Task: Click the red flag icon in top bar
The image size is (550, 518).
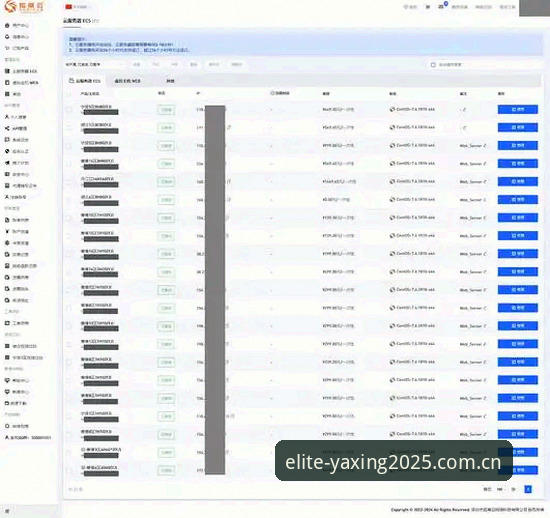Action: (x=68, y=7)
